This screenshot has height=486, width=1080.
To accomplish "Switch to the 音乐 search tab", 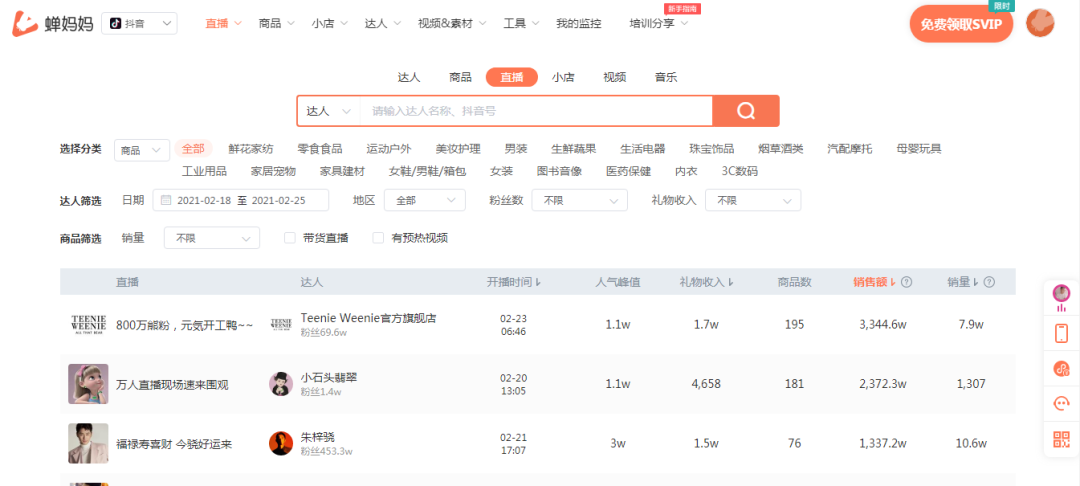I will [666, 77].
